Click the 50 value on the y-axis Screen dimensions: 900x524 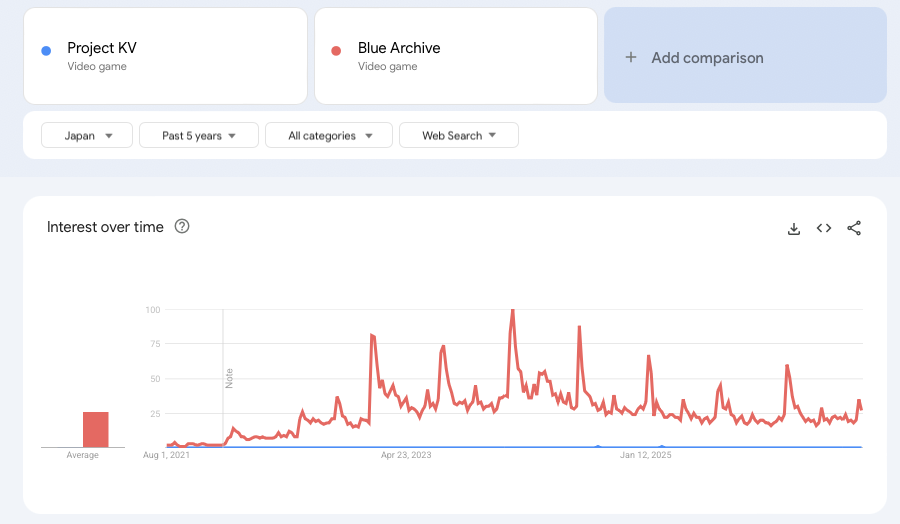[x=155, y=379]
